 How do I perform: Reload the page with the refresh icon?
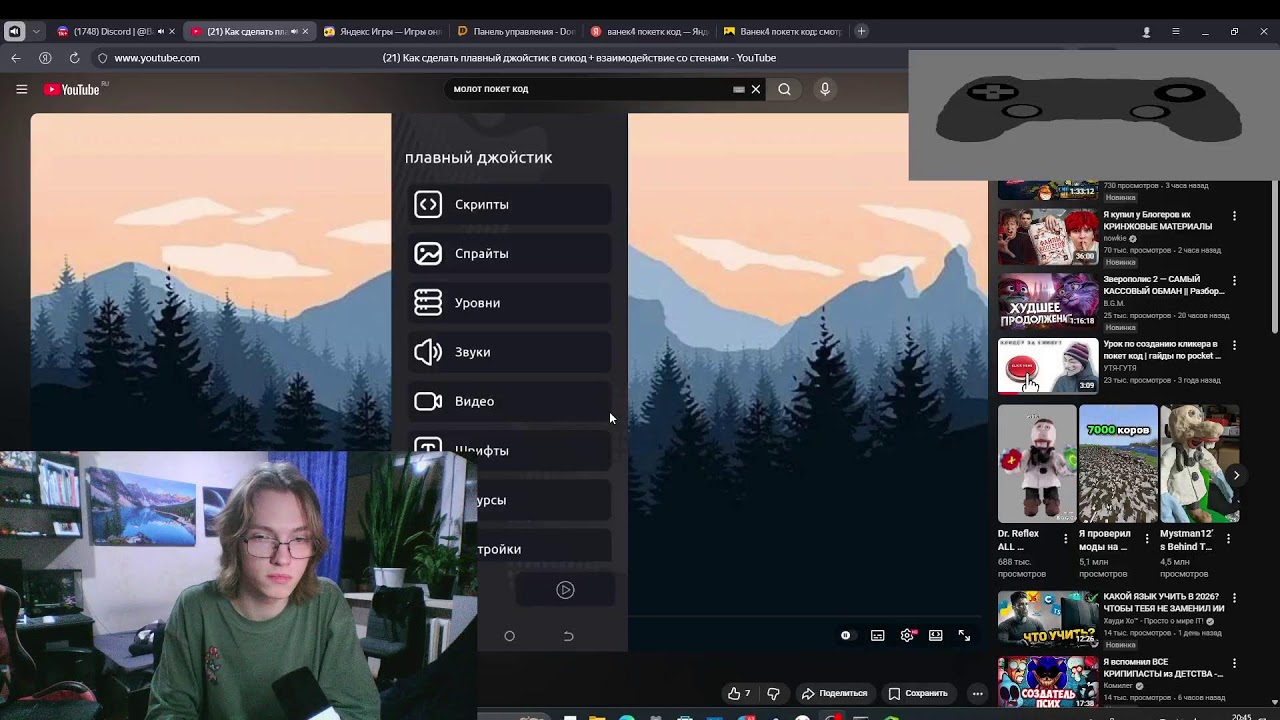coord(75,58)
